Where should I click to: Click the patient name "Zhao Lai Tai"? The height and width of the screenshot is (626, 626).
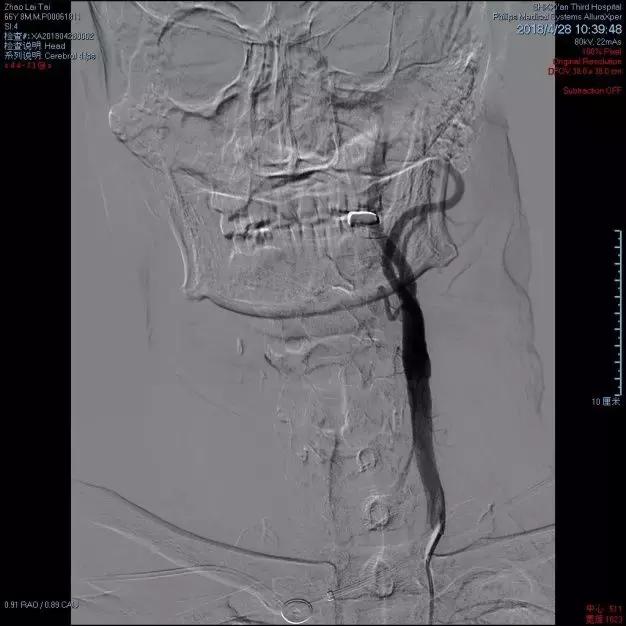pyautogui.click(x=26, y=7)
